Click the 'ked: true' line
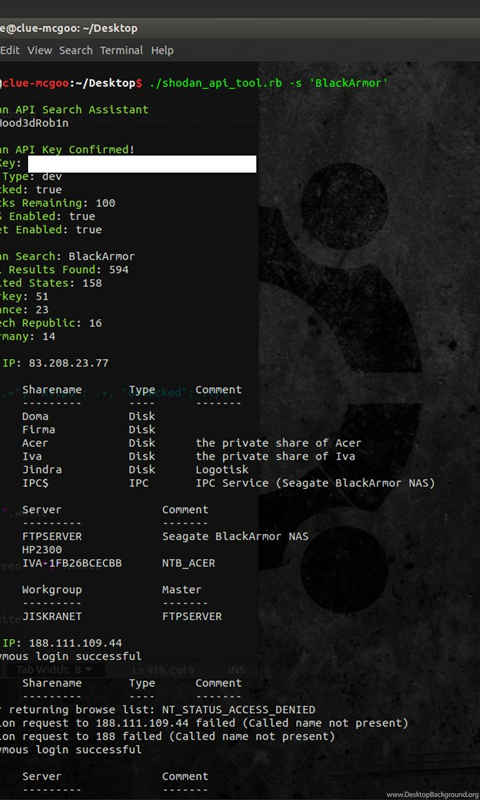 tap(31, 190)
